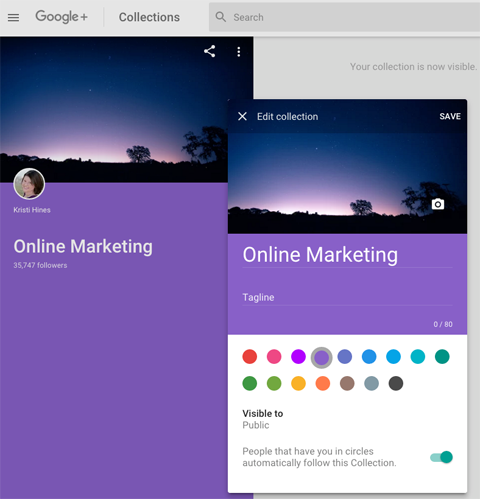Open the three-dot more options menu
480x499 pixels.
tap(239, 52)
